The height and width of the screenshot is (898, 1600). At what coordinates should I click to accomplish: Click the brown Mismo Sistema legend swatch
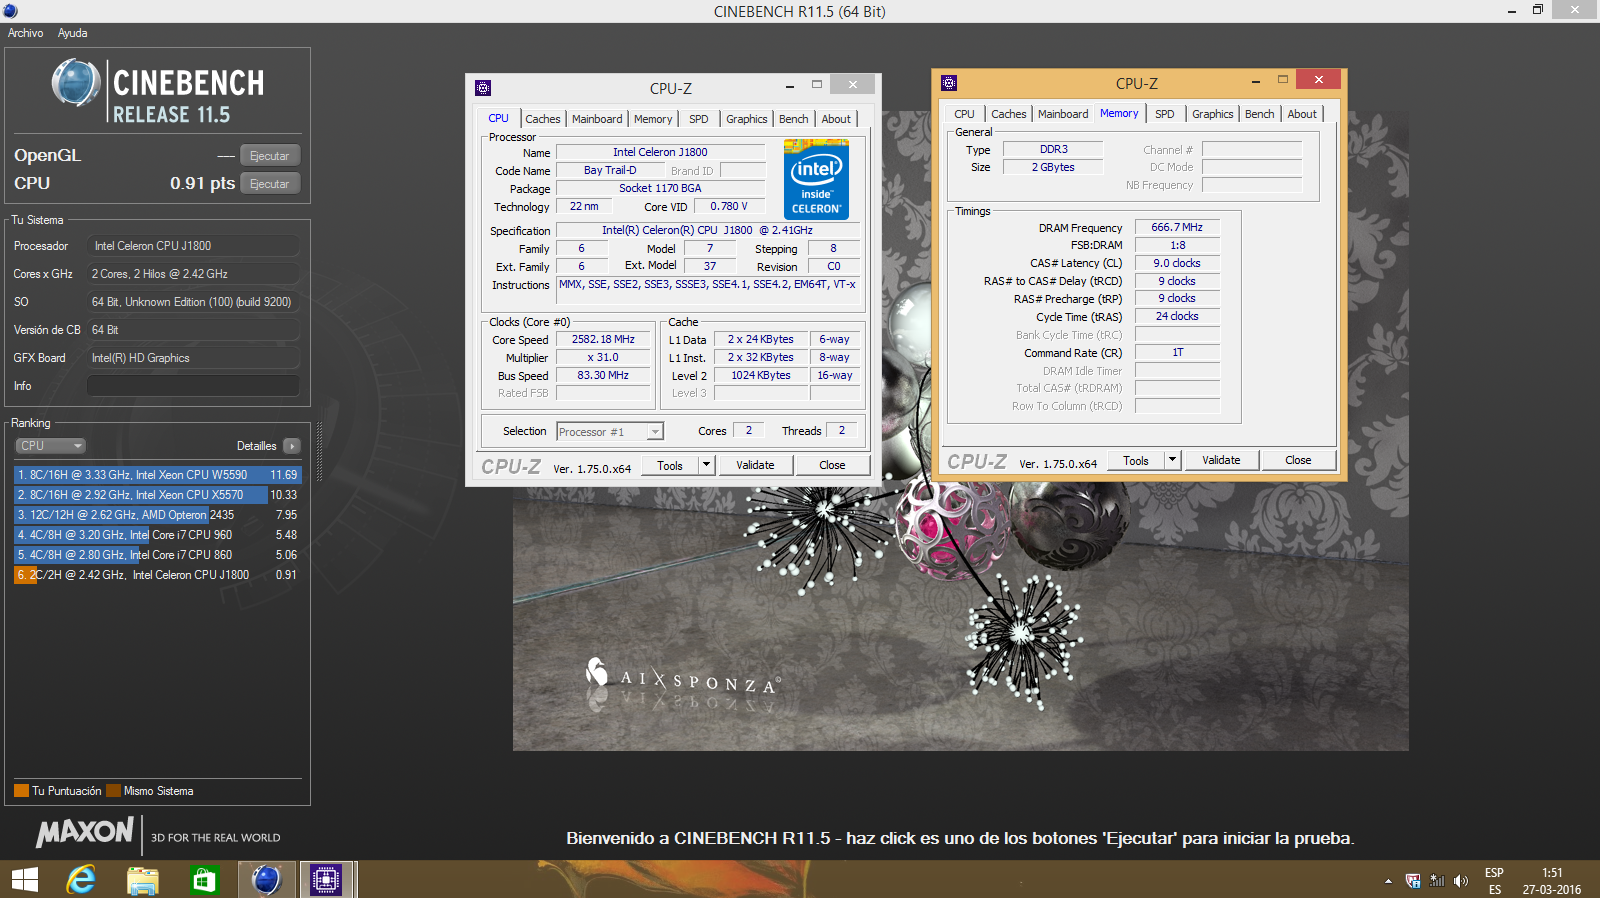point(113,791)
